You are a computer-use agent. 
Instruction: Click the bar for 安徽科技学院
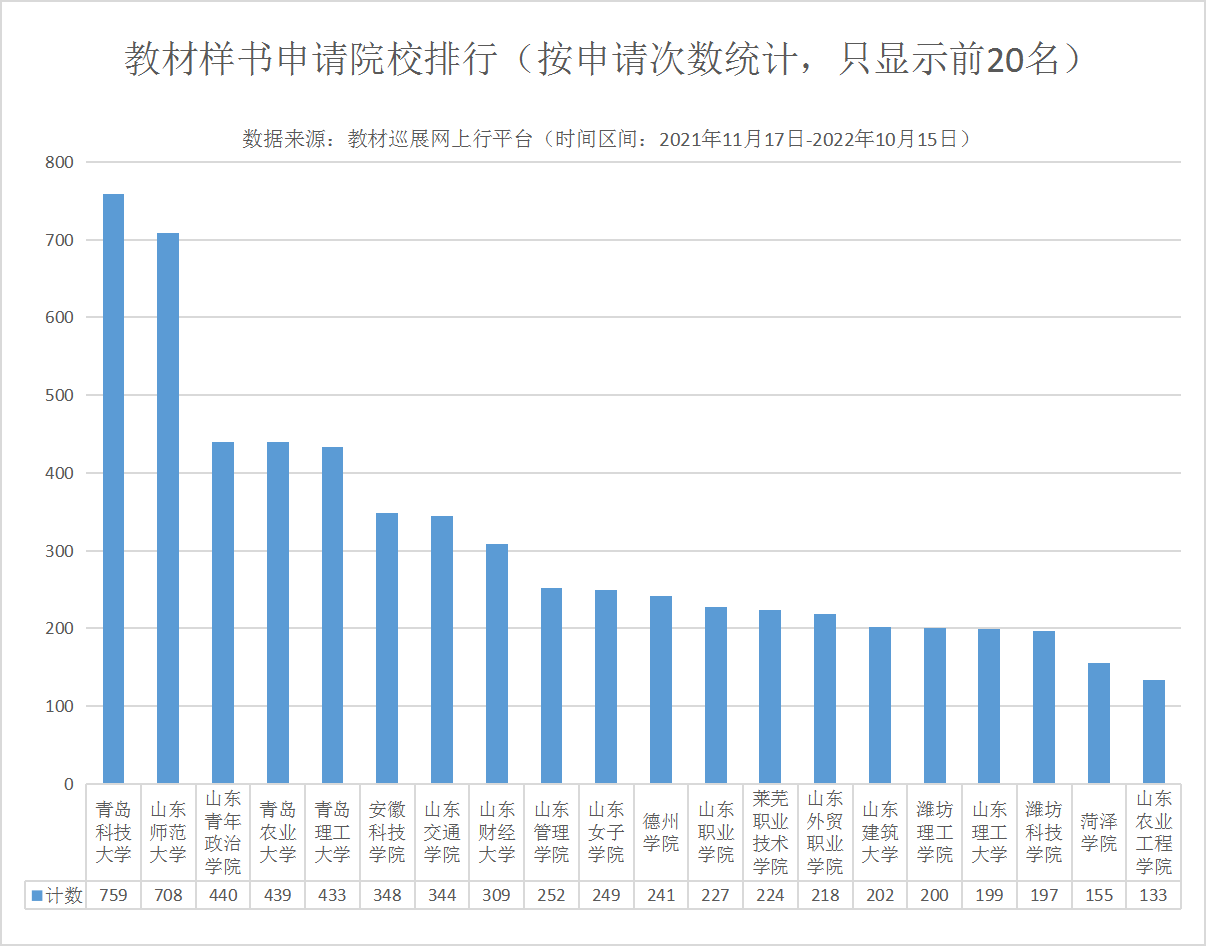pos(387,648)
